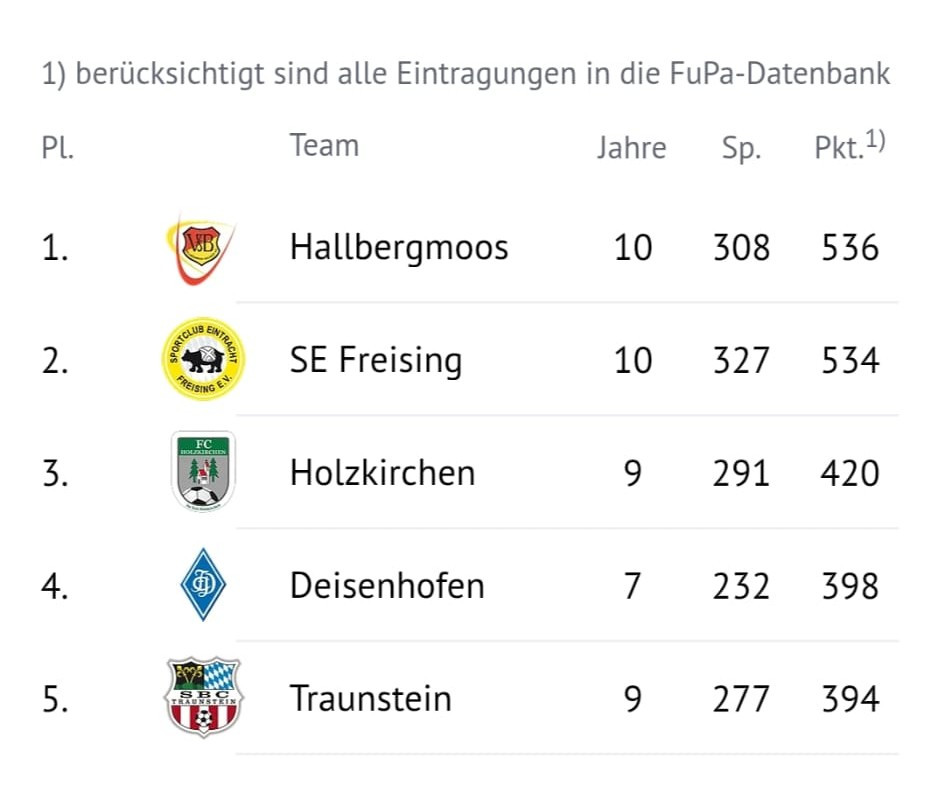The image size is (945, 789).
Task: Click the VfB Hallbergmoos club crest
Action: tap(202, 247)
